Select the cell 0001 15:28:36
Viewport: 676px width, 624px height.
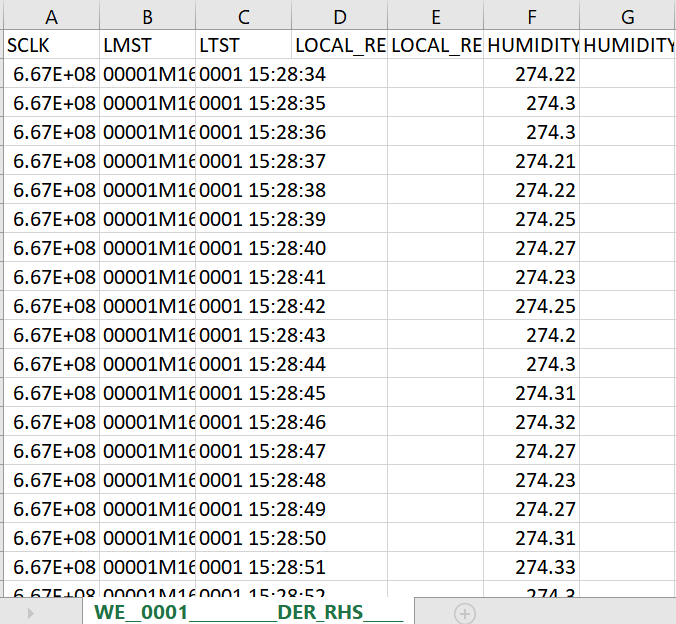244,132
